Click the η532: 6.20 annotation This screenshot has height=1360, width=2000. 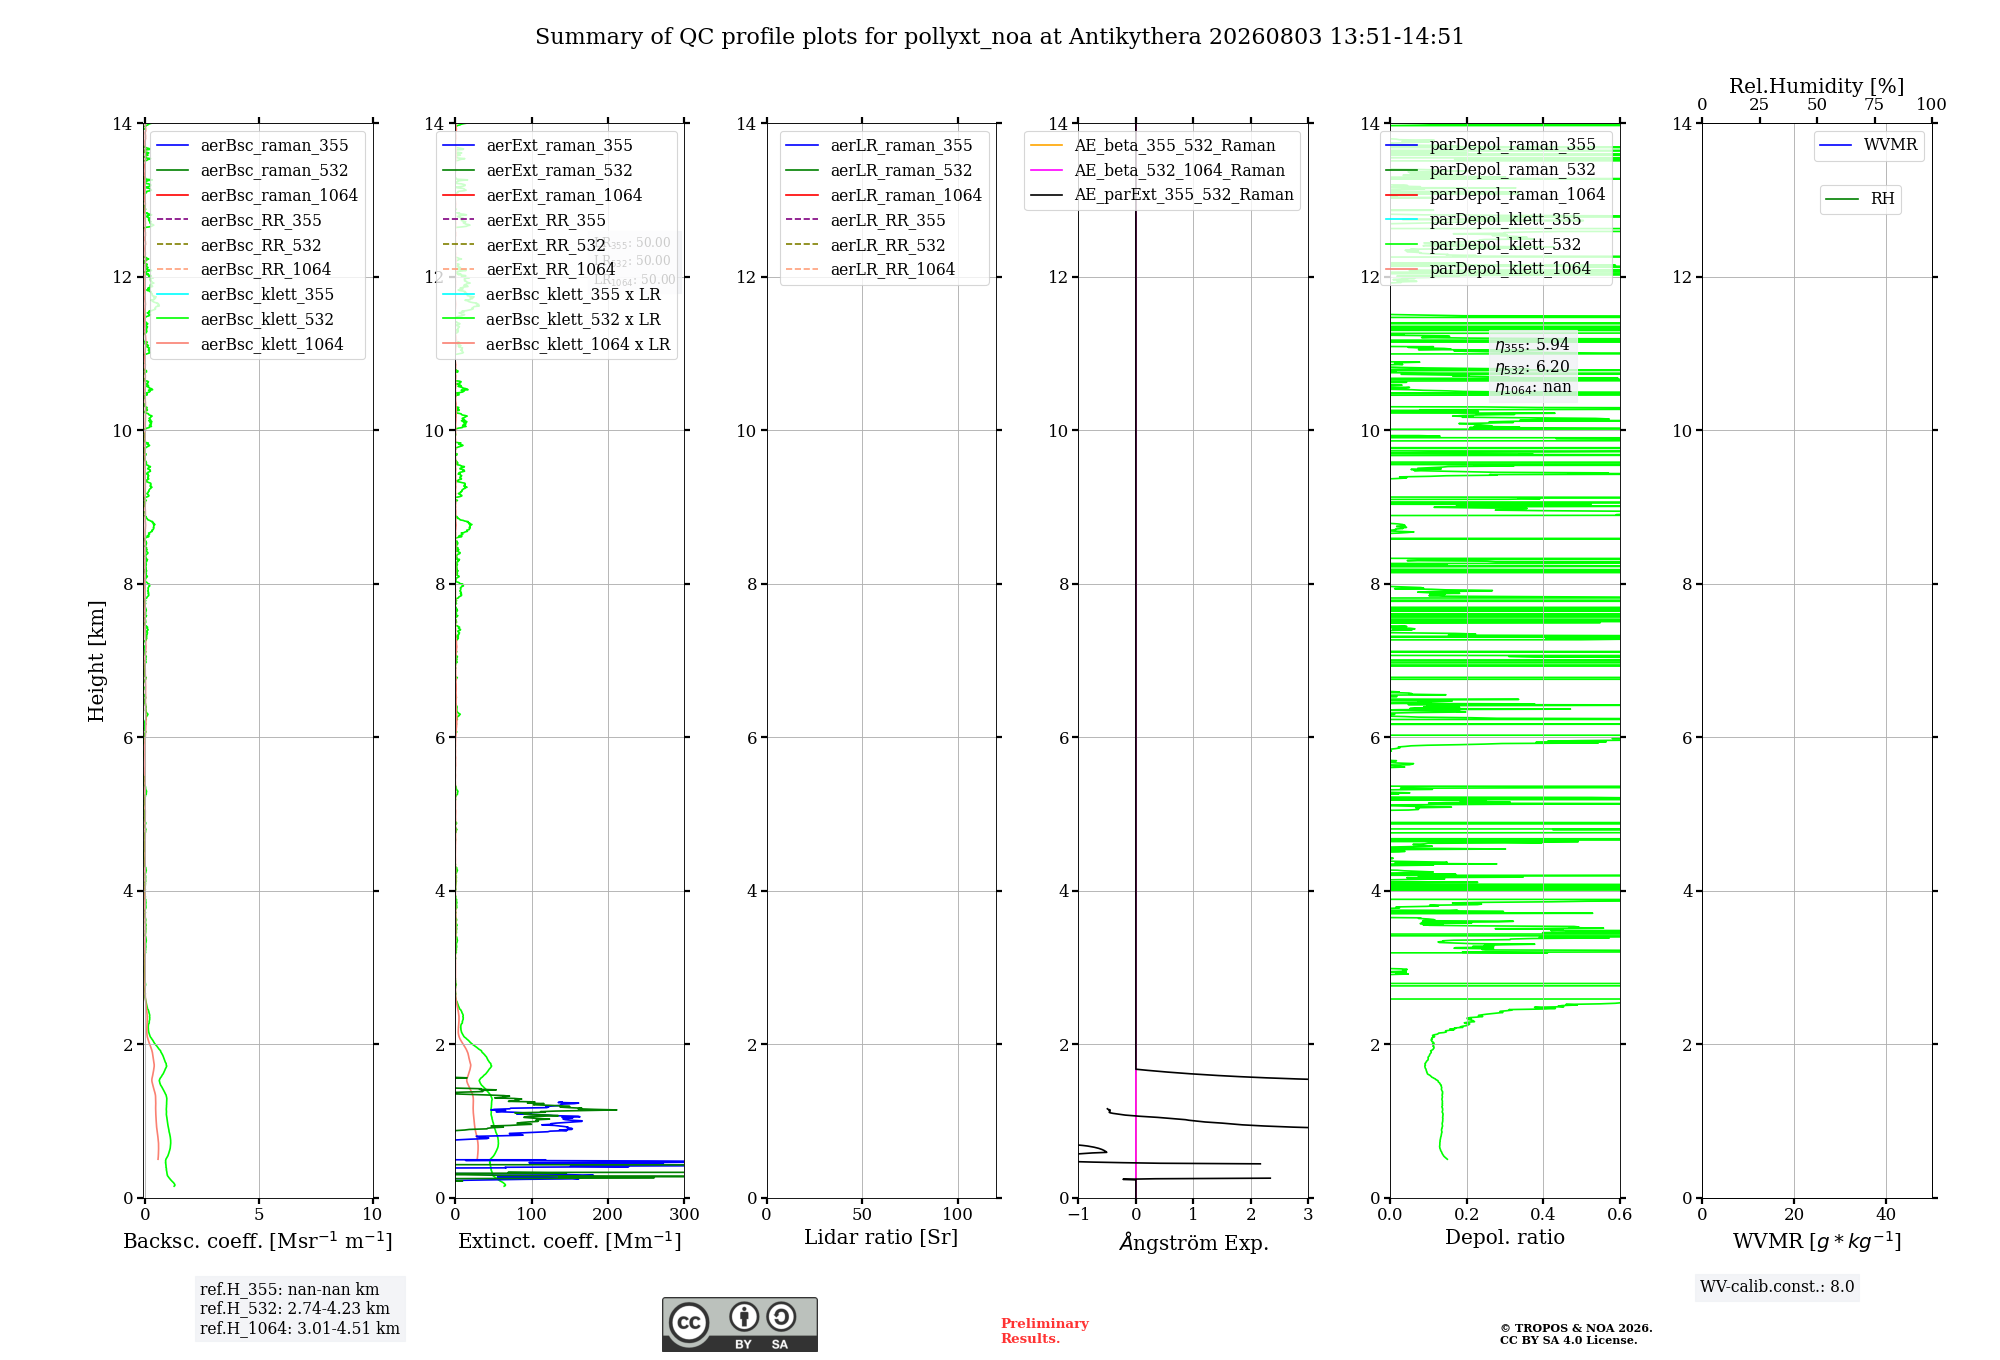click(1532, 367)
